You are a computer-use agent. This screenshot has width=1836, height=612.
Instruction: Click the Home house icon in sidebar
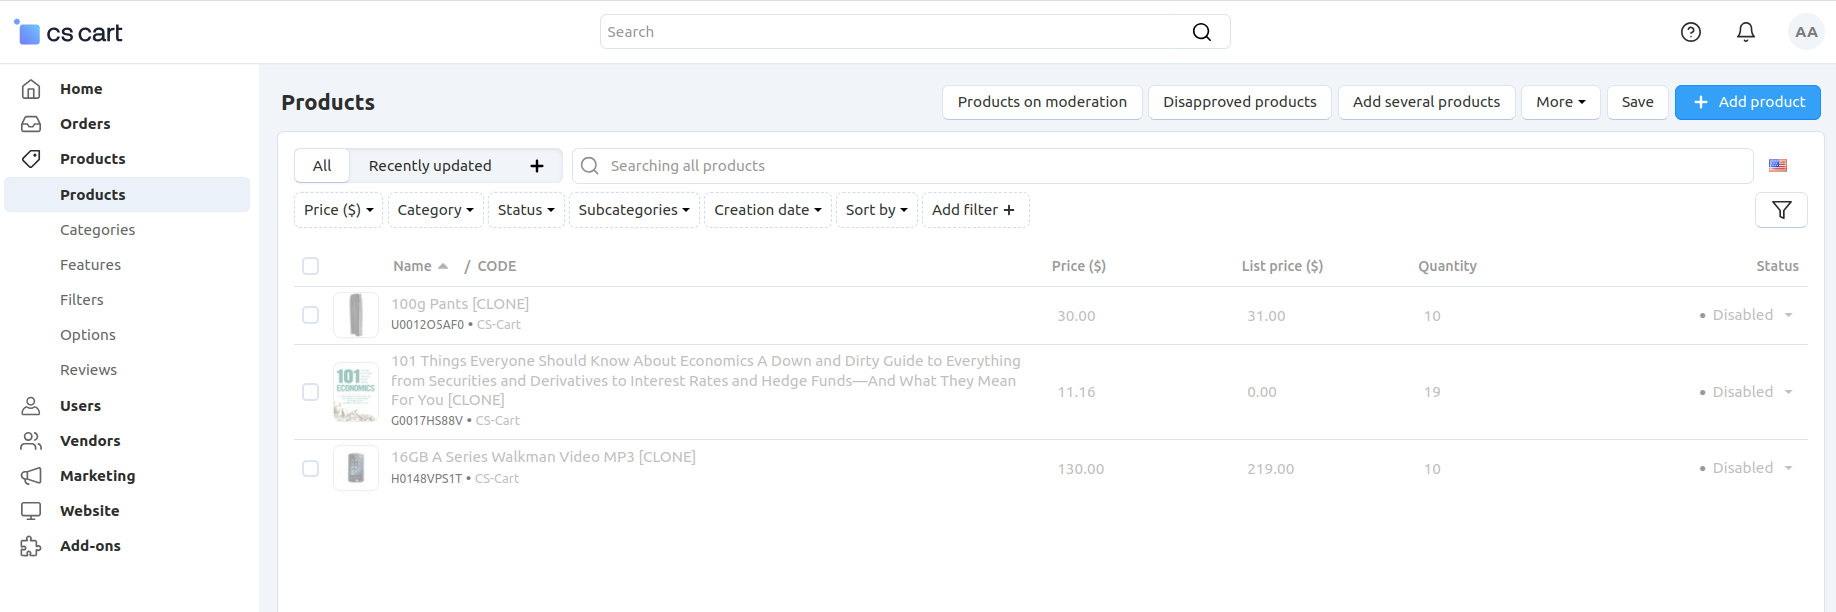(x=31, y=89)
